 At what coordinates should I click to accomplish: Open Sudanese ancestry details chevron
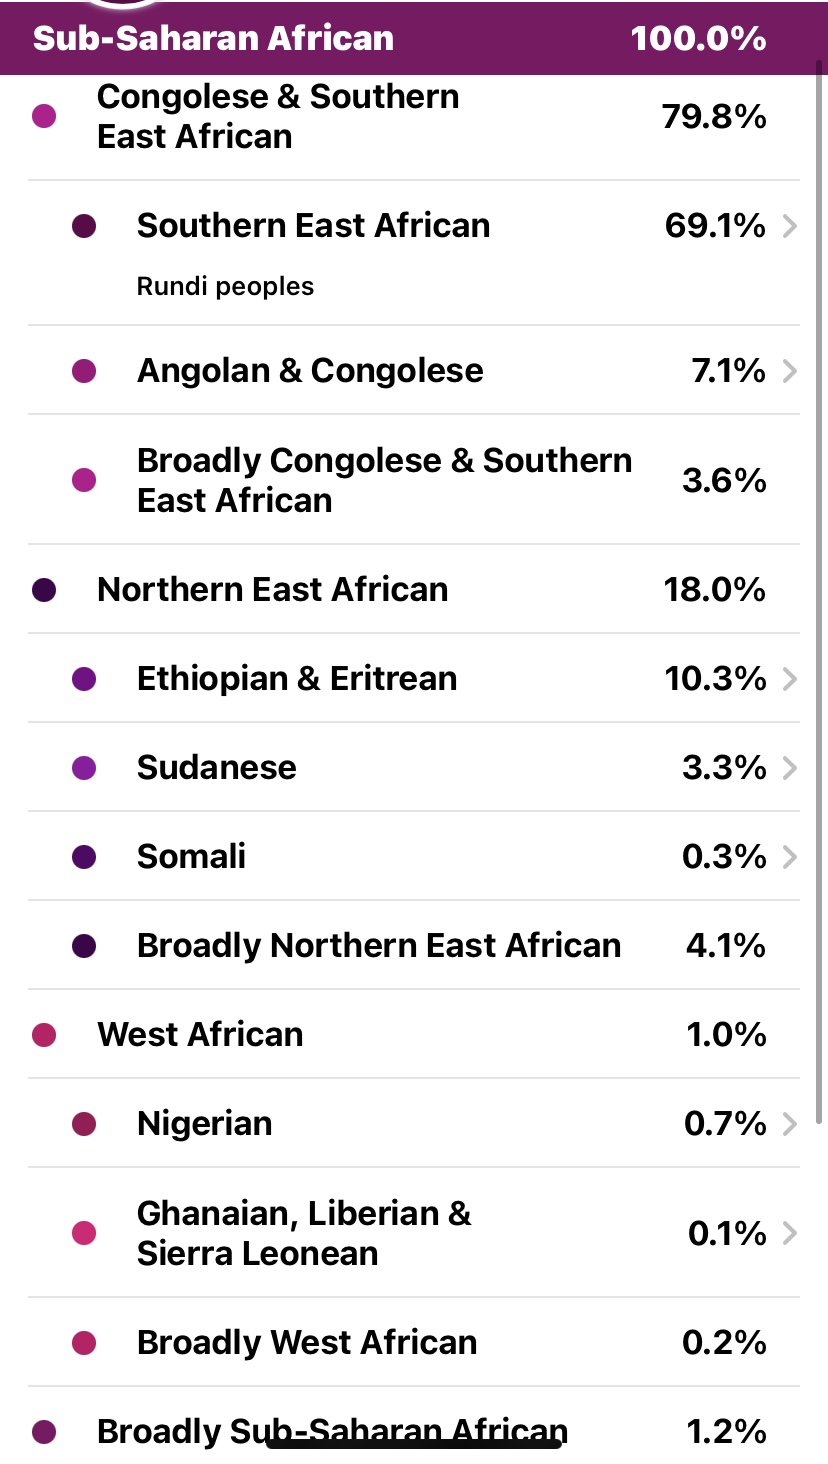789,768
